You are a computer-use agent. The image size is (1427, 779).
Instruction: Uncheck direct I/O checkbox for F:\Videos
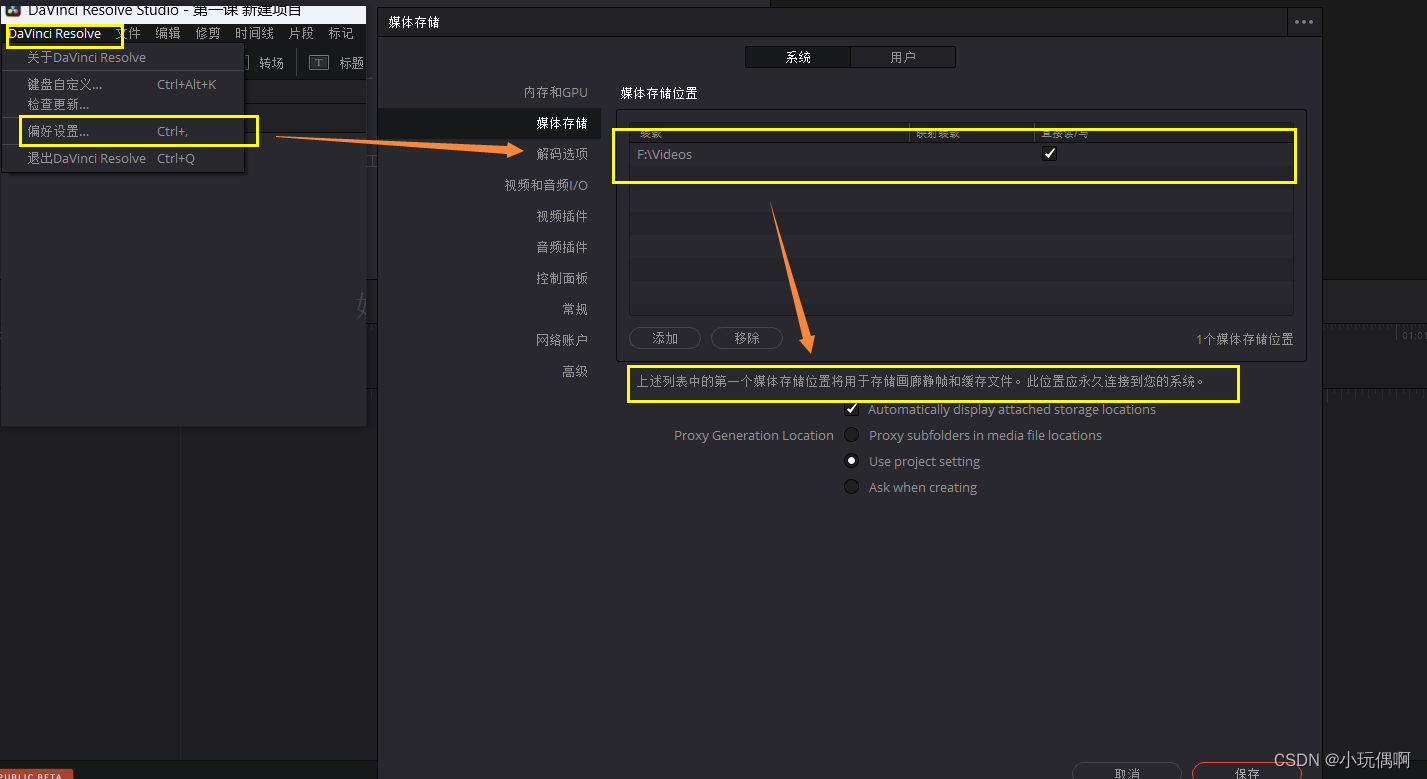(1049, 154)
